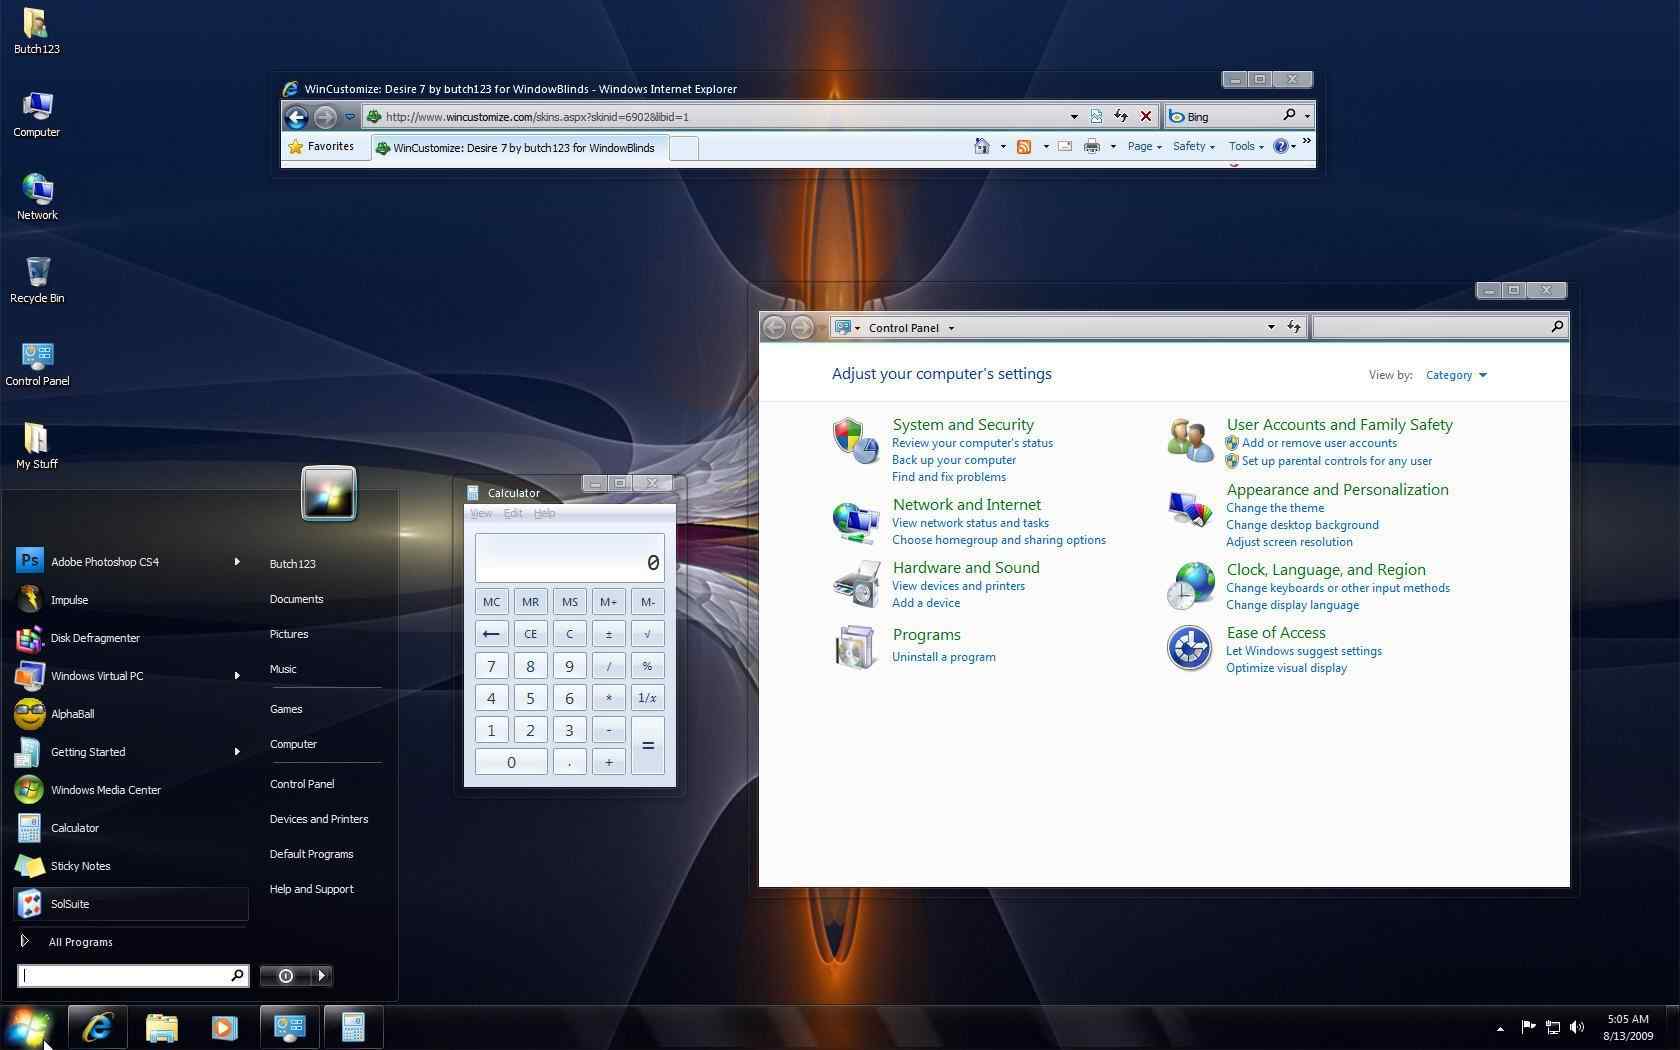Click the Internet Explorer taskbar icon

[97, 1027]
